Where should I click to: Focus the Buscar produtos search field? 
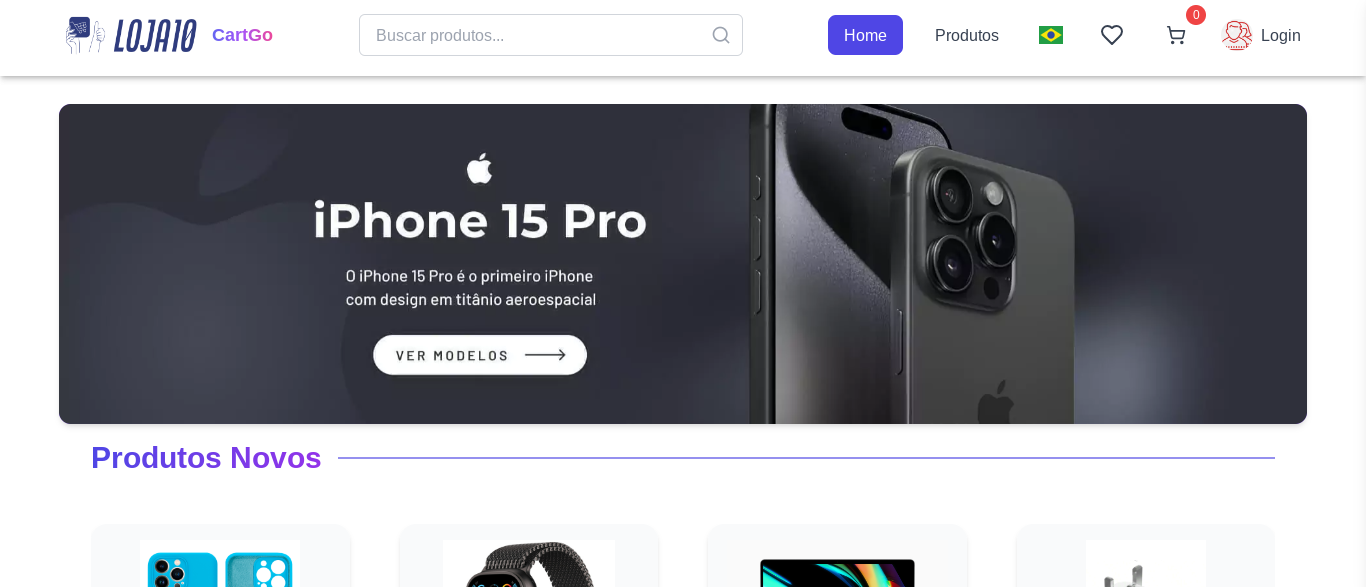tap(535, 35)
